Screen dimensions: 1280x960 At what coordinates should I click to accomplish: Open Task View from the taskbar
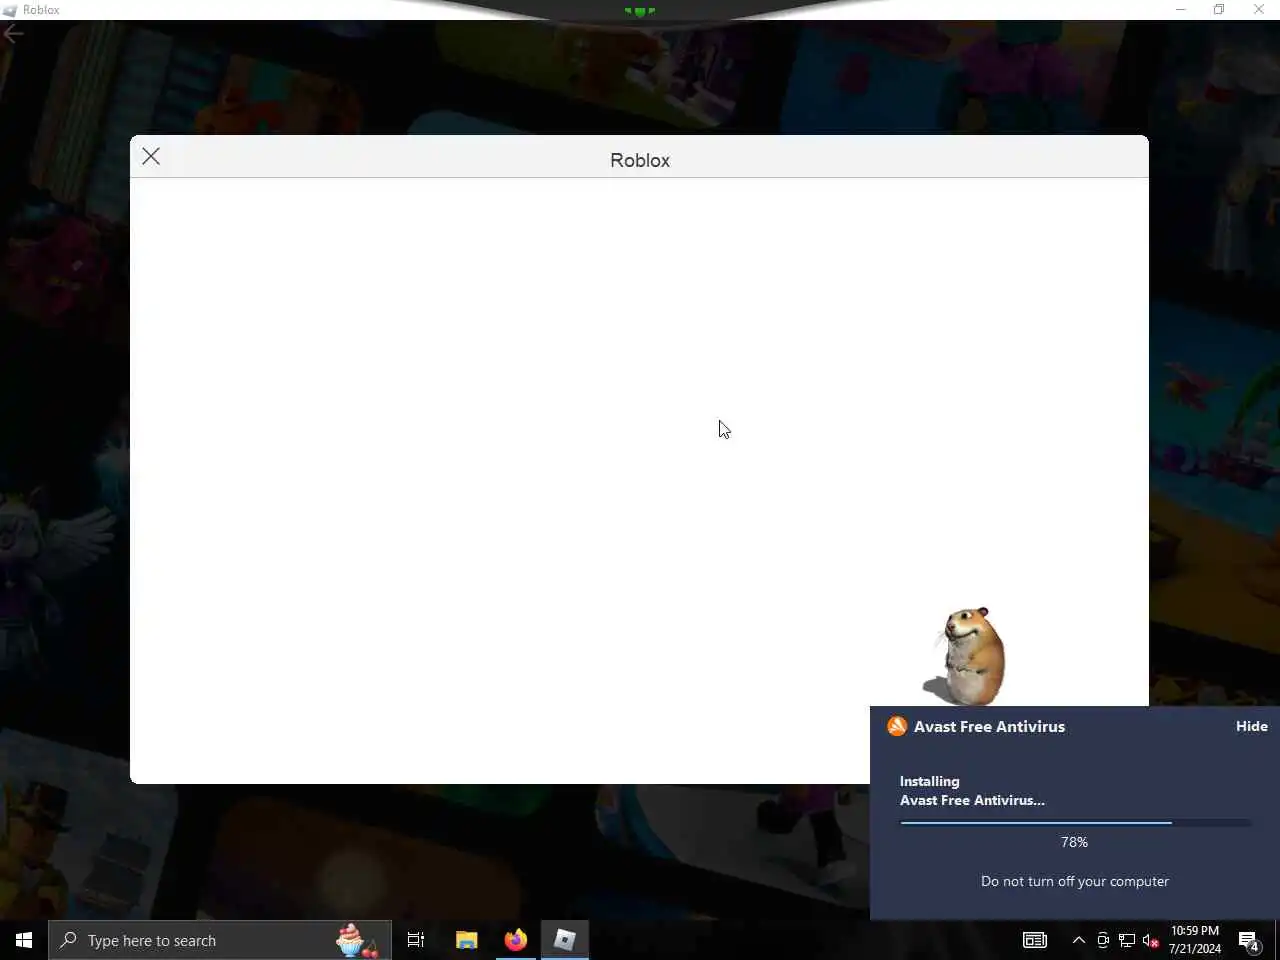tap(416, 940)
